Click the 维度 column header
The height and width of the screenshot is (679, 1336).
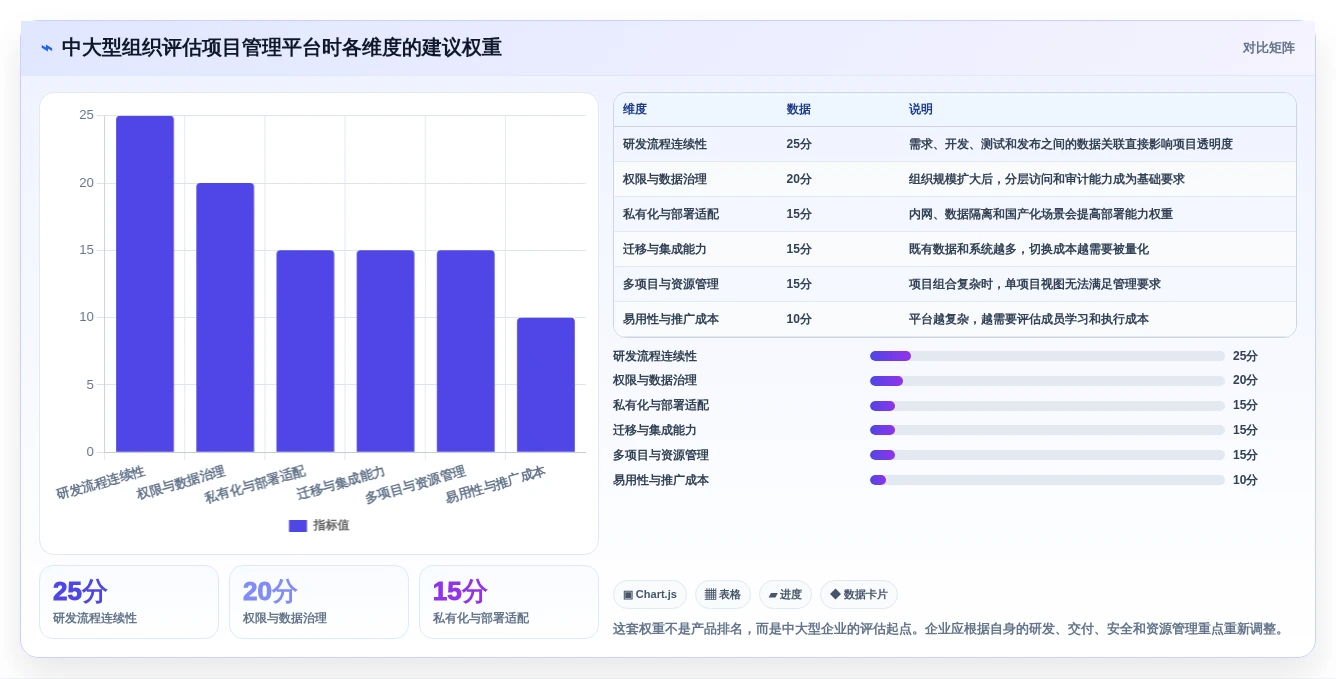pyautogui.click(x=635, y=109)
